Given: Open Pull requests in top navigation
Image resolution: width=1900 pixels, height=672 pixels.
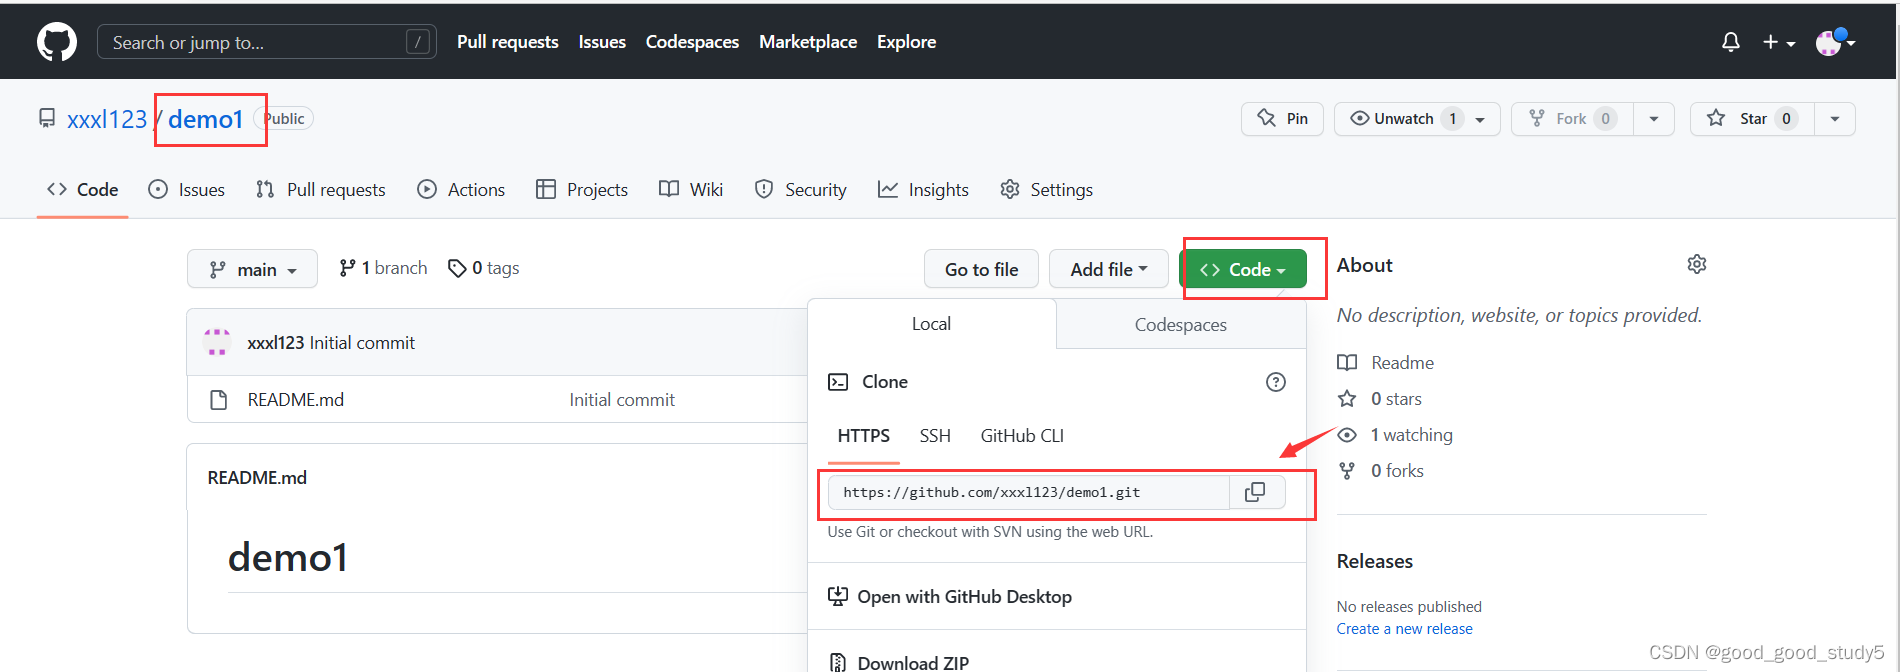Looking at the screenshot, I should [508, 42].
